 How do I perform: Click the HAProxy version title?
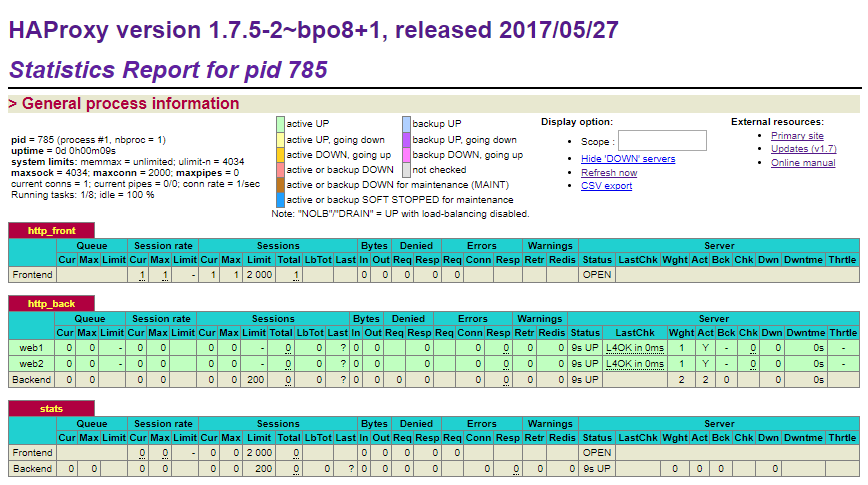[x=313, y=30]
